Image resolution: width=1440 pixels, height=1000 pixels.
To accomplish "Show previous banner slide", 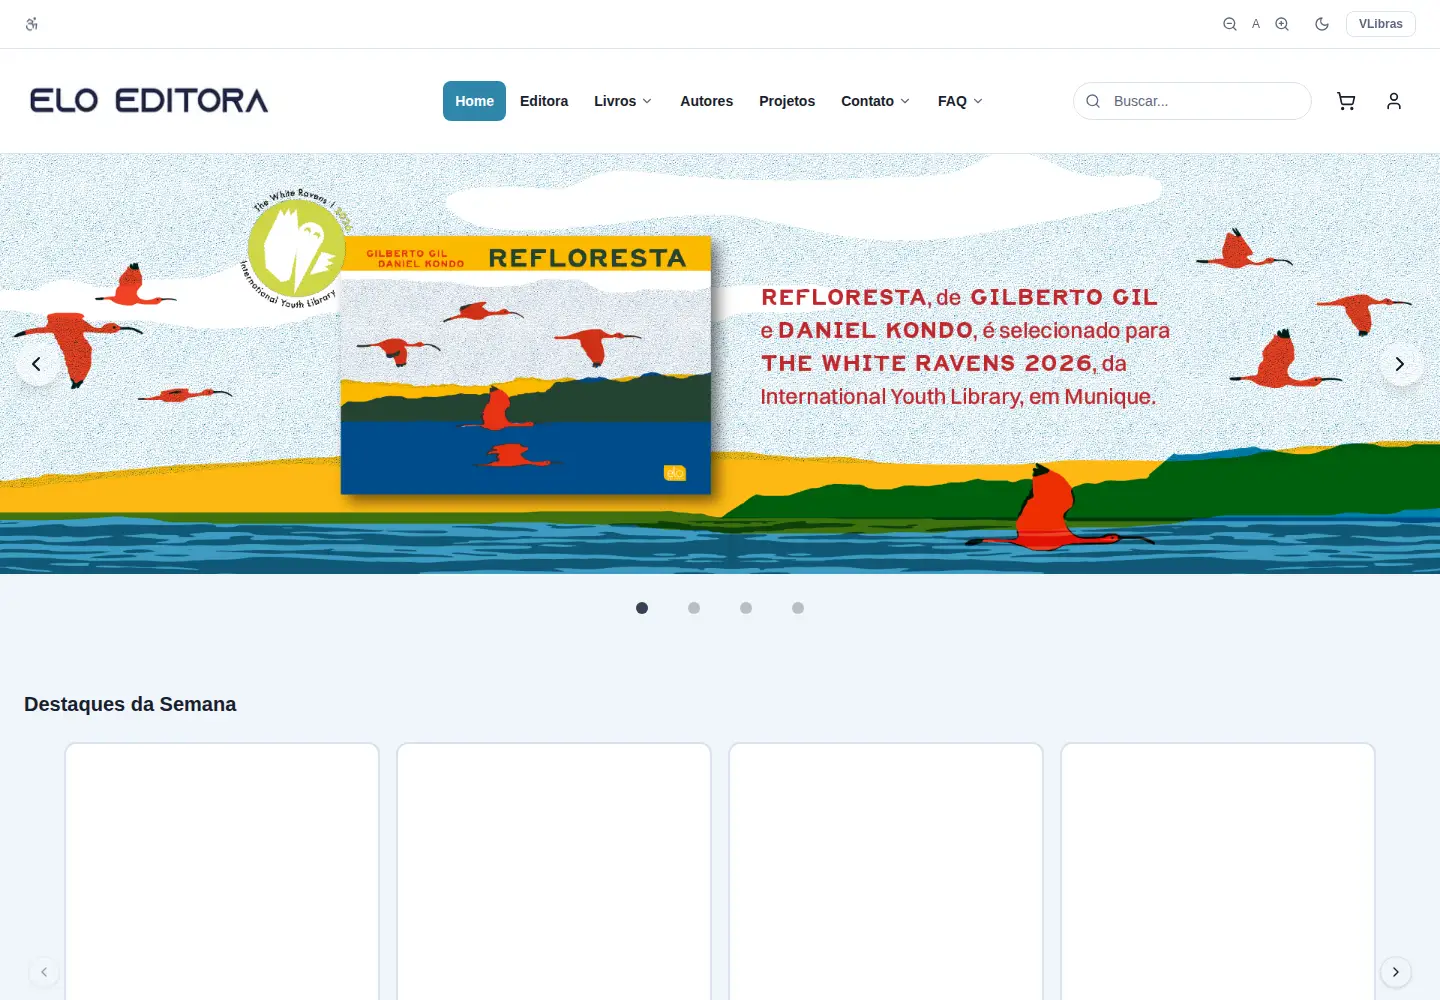I will pyautogui.click(x=37, y=364).
